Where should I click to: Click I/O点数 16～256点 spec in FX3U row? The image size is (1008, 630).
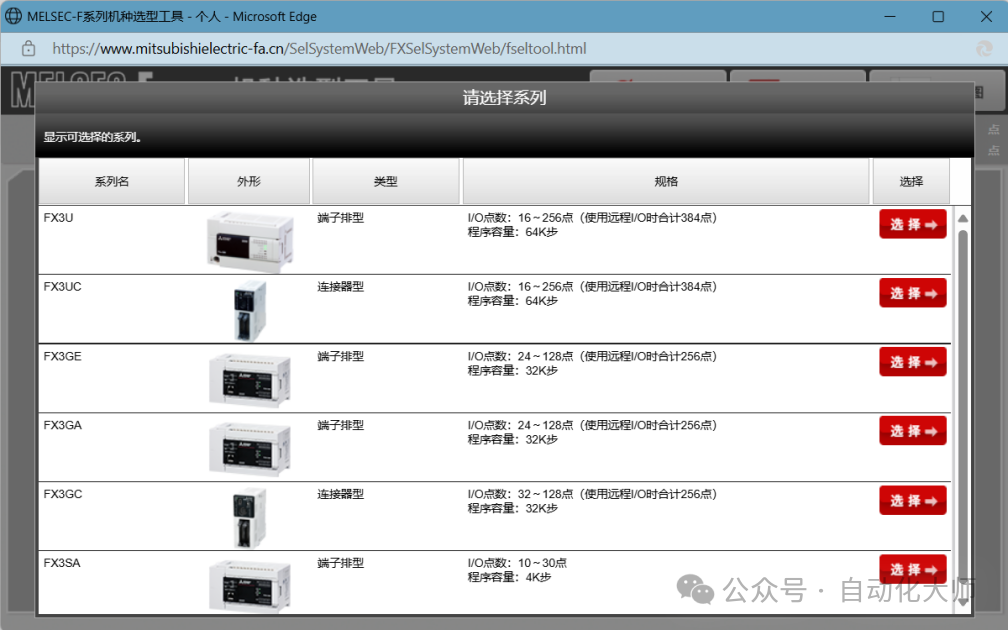click(x=592, y=218)
